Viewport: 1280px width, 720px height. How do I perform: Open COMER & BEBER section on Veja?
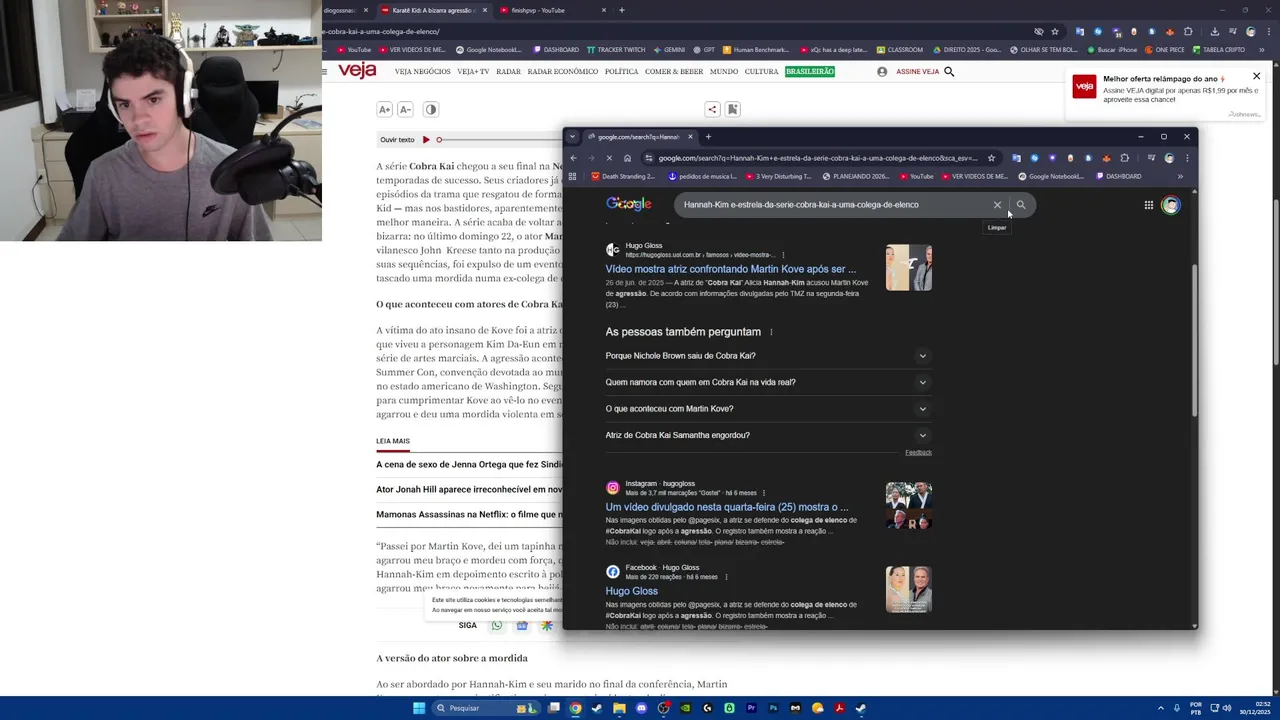(674, 72)
